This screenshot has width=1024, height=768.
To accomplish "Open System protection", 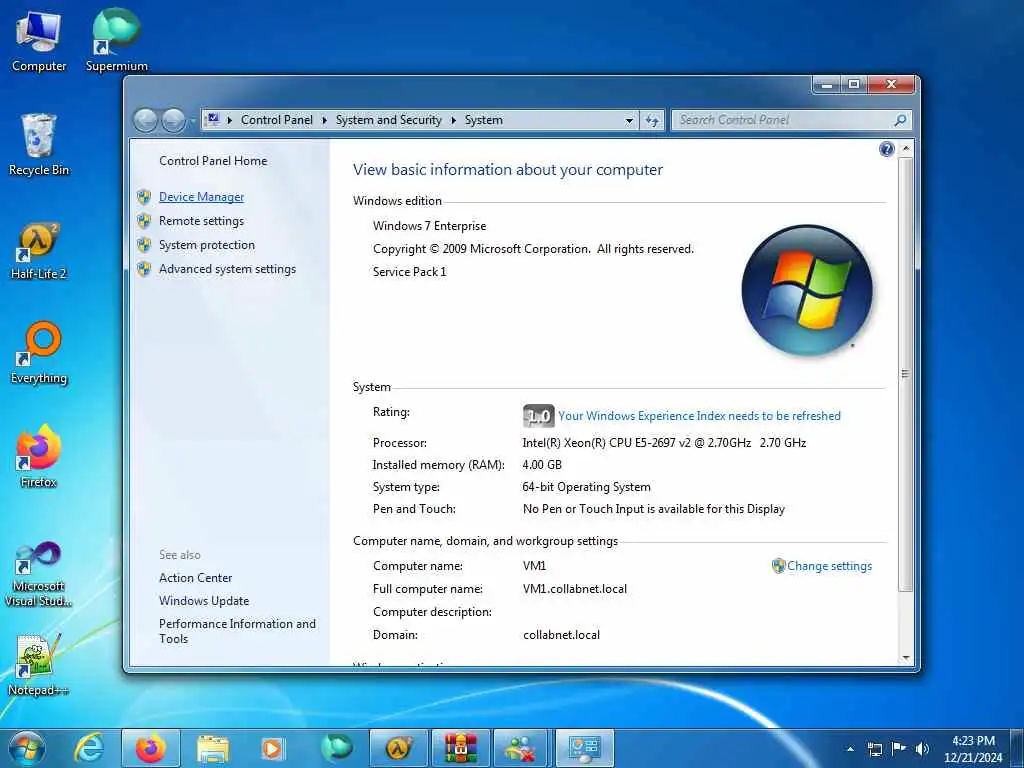I will click(x=206, y=245).
